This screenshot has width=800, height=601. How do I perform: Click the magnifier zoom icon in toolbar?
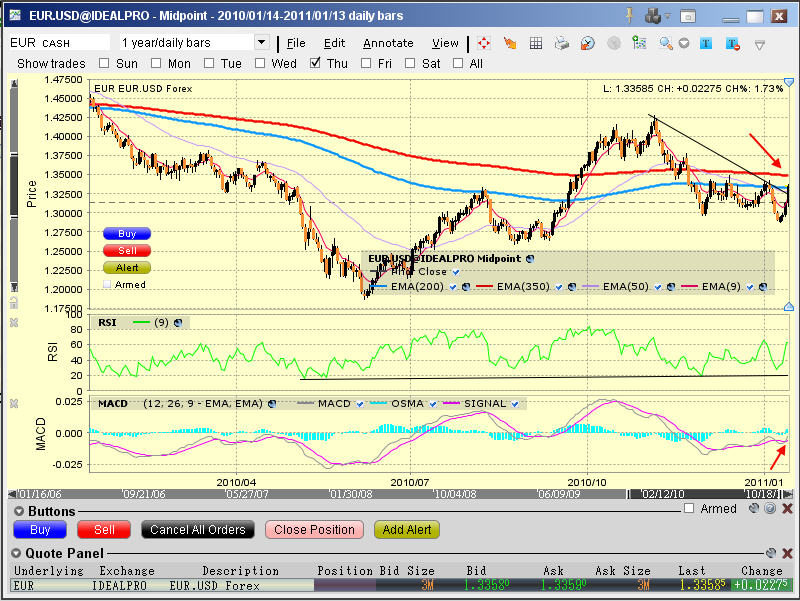[665, 43]
